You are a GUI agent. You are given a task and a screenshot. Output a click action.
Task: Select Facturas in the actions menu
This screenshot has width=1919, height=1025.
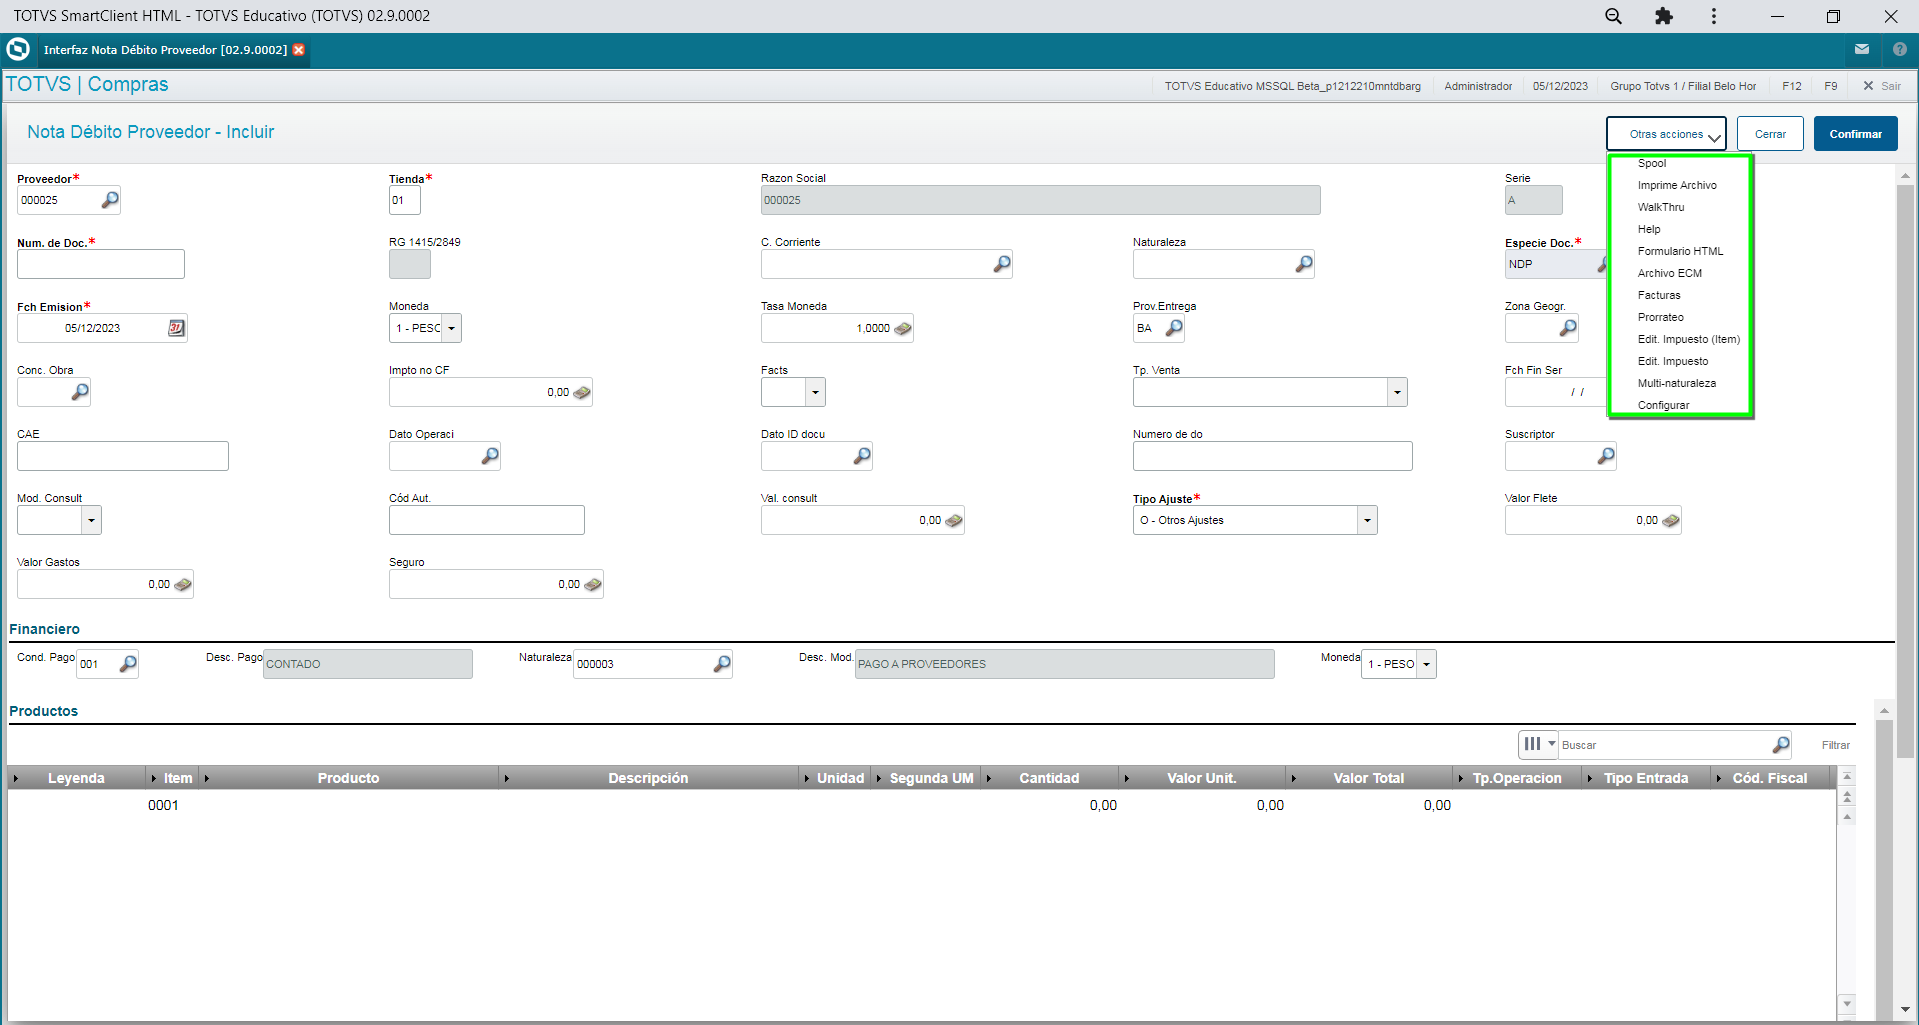[x=1659, y=295]
